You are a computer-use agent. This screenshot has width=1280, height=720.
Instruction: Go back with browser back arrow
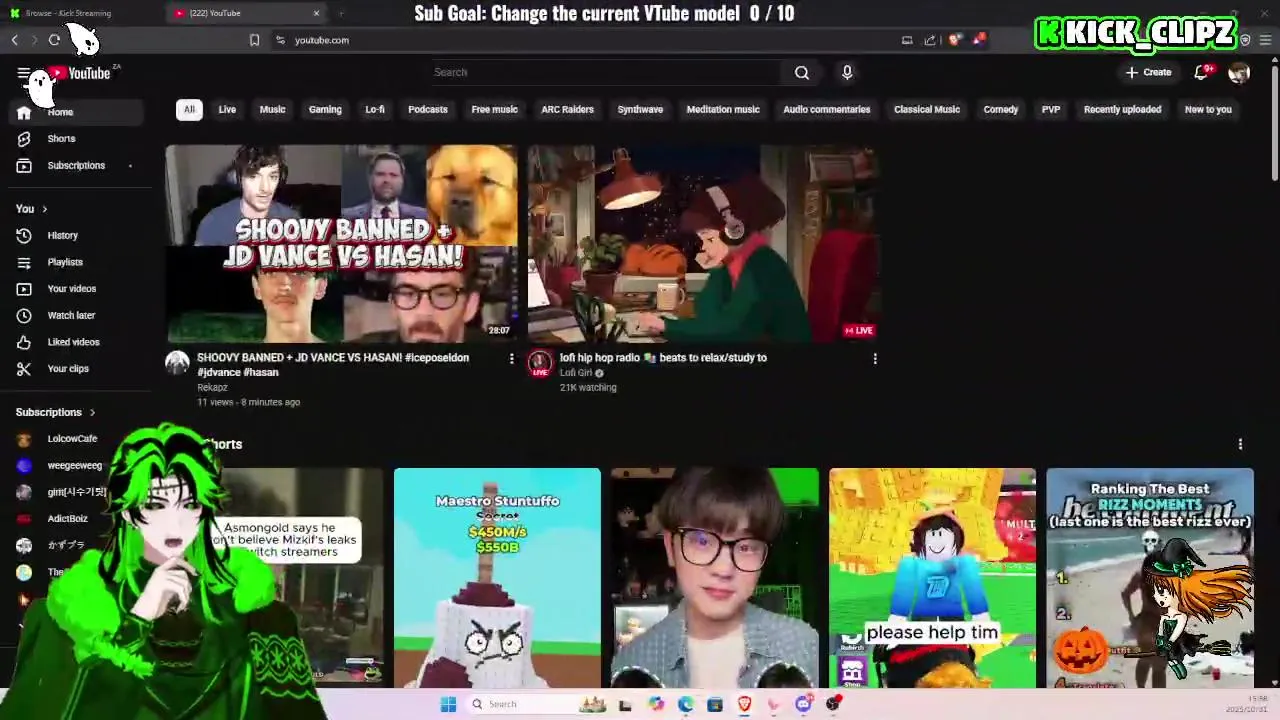(15, 40)
